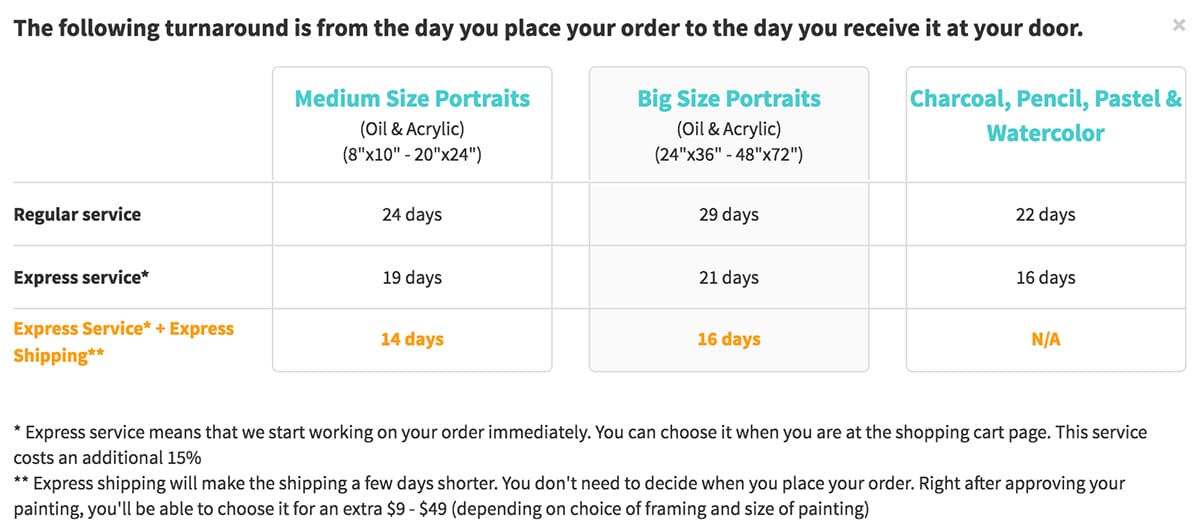Select the Regular service row label
The width and height of the screenshot is (1200, 527).
(x=77, y=214)
